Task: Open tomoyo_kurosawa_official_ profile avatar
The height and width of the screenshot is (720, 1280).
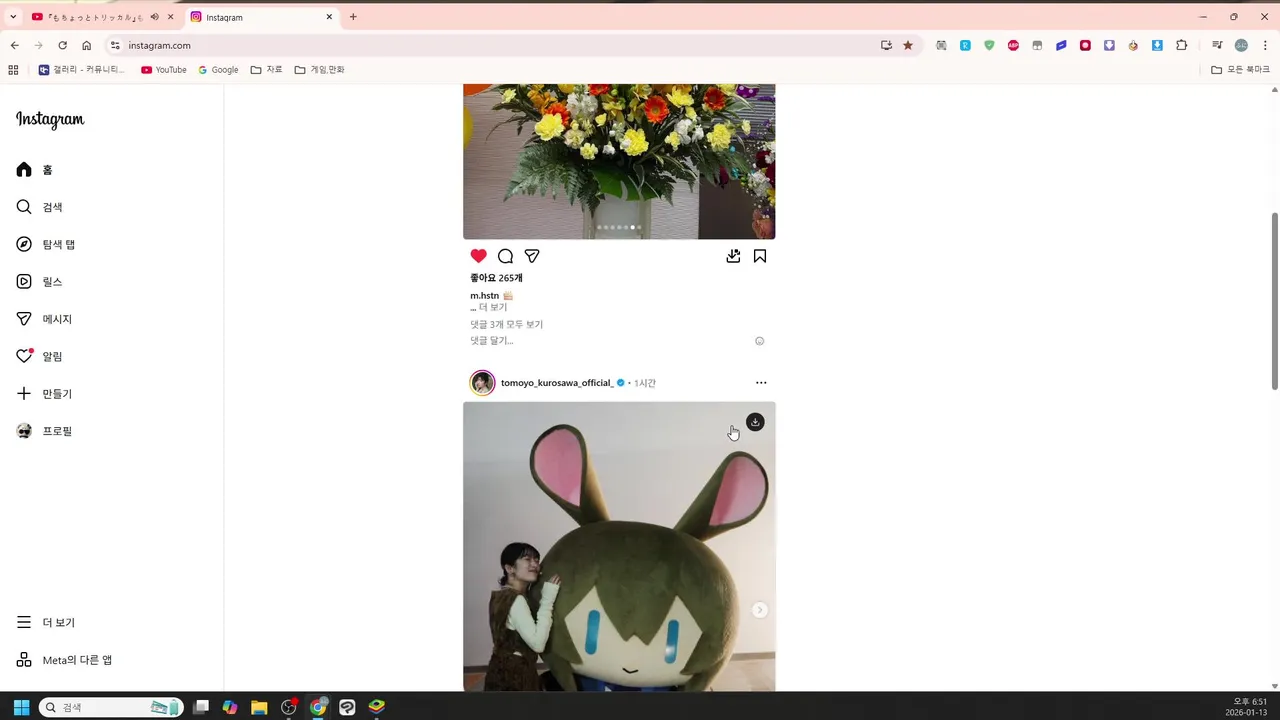Action: (483, 383)
